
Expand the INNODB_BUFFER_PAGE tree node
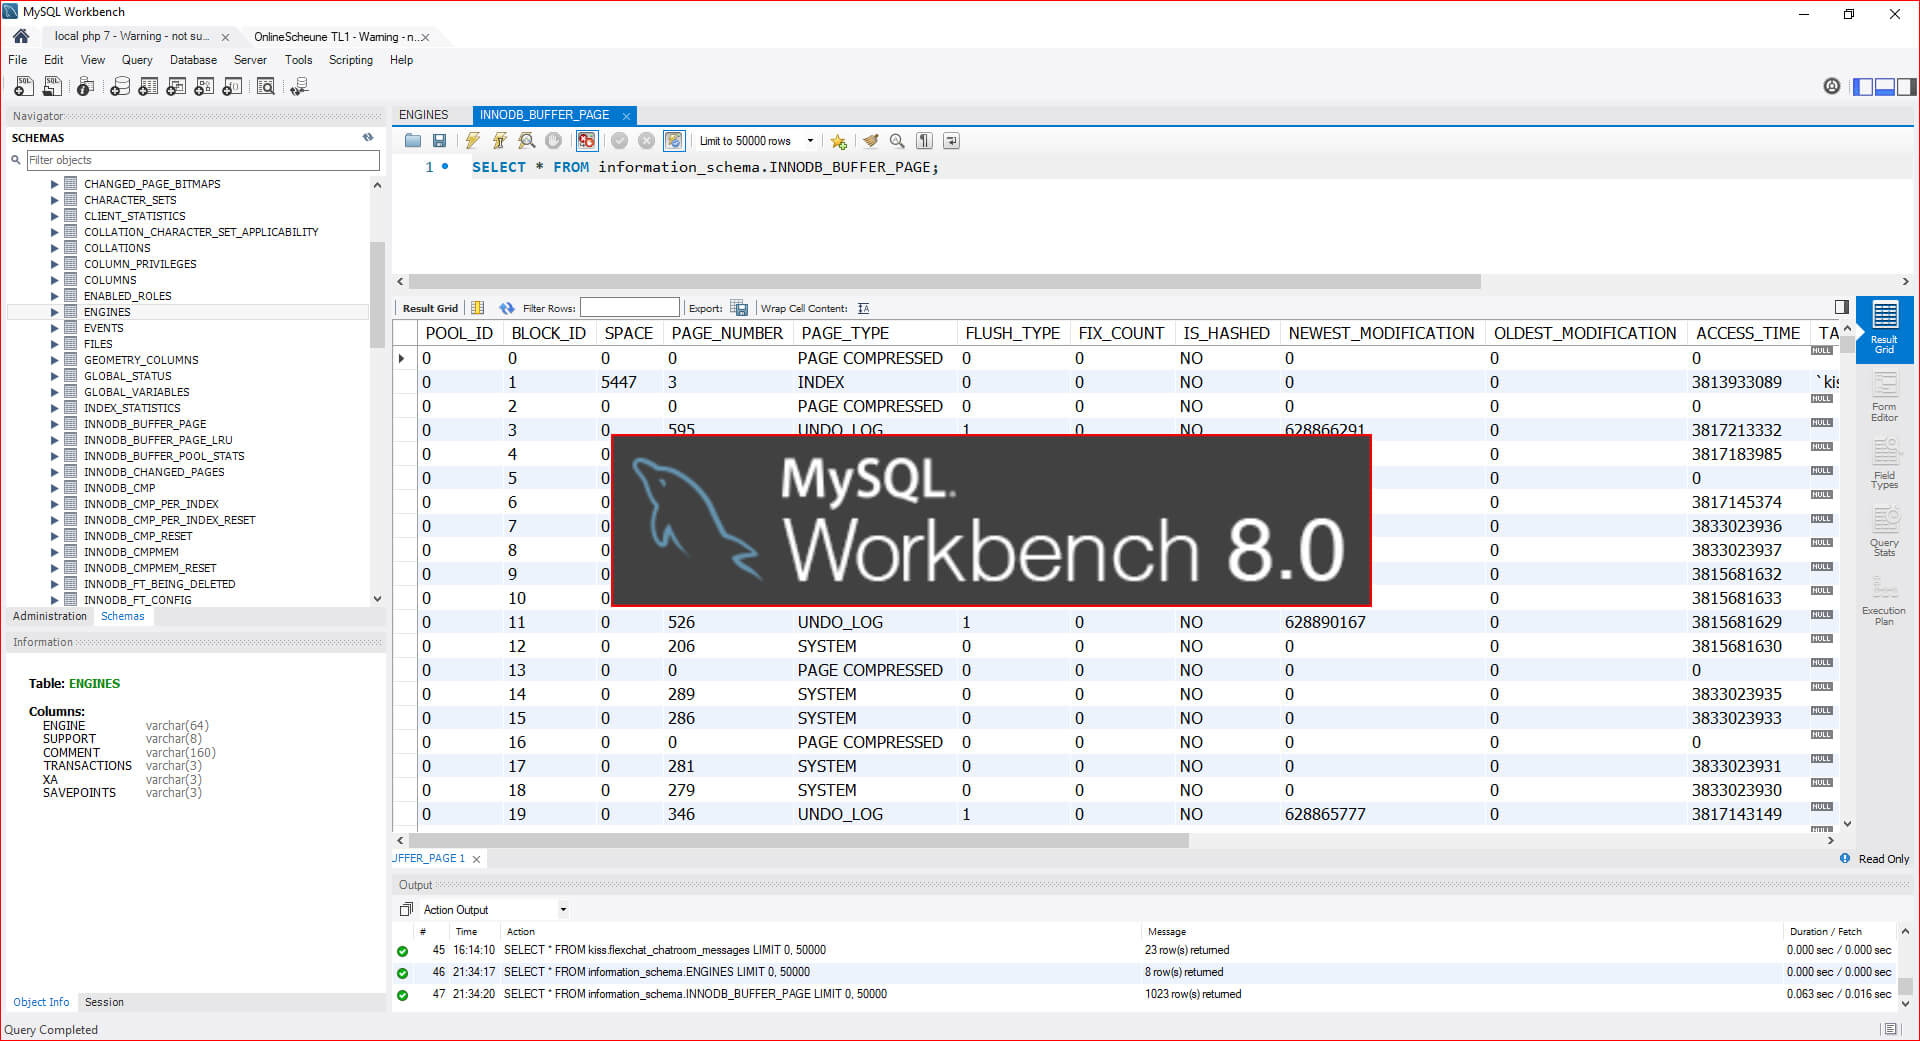(55, 424)
